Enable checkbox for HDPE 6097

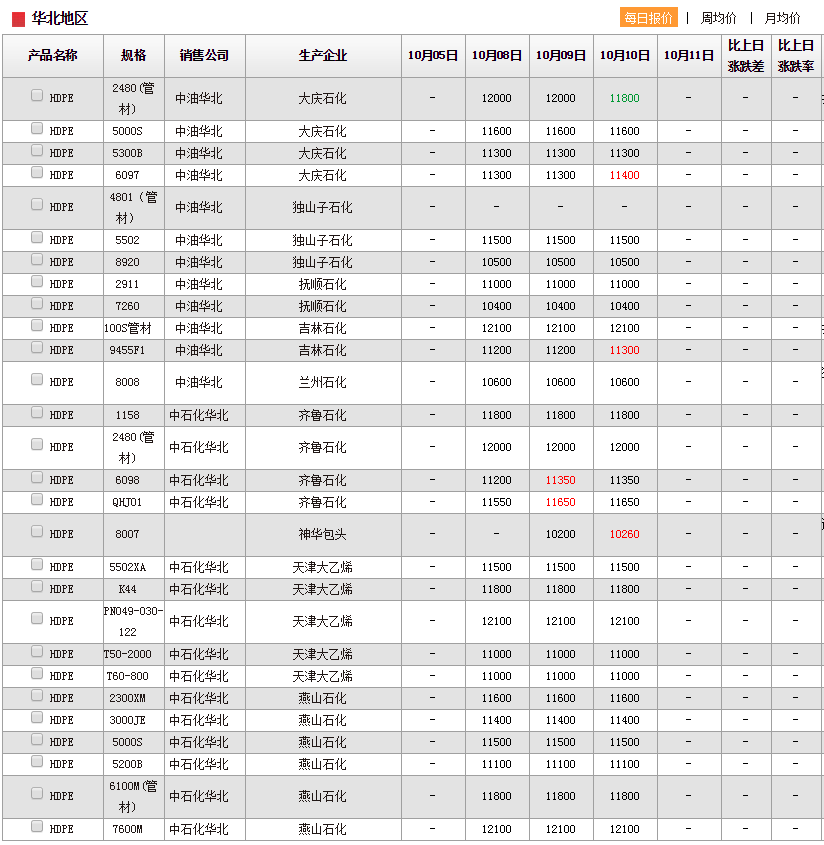coord(37,172)
